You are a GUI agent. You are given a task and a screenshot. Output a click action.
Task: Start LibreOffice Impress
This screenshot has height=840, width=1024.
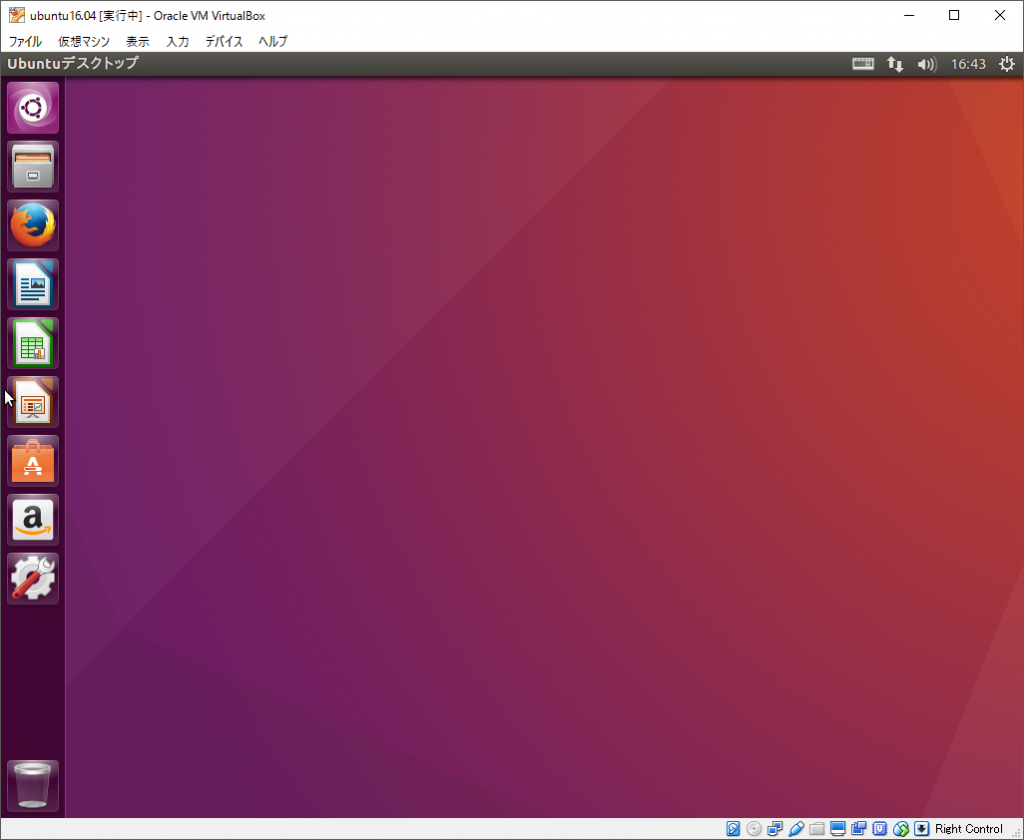pos(32,402)
